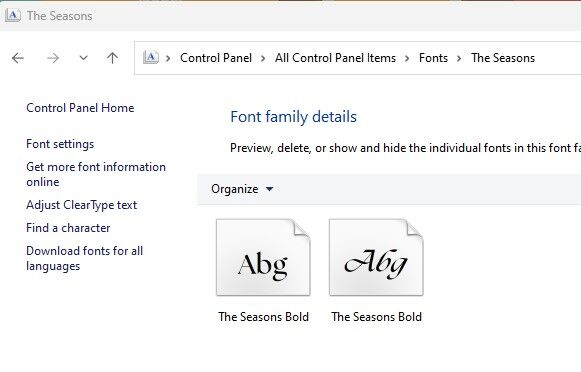Viewport: 581px width, 372px height.
Task: Open the Organize dropdown menu
Action: pos(242,189)
